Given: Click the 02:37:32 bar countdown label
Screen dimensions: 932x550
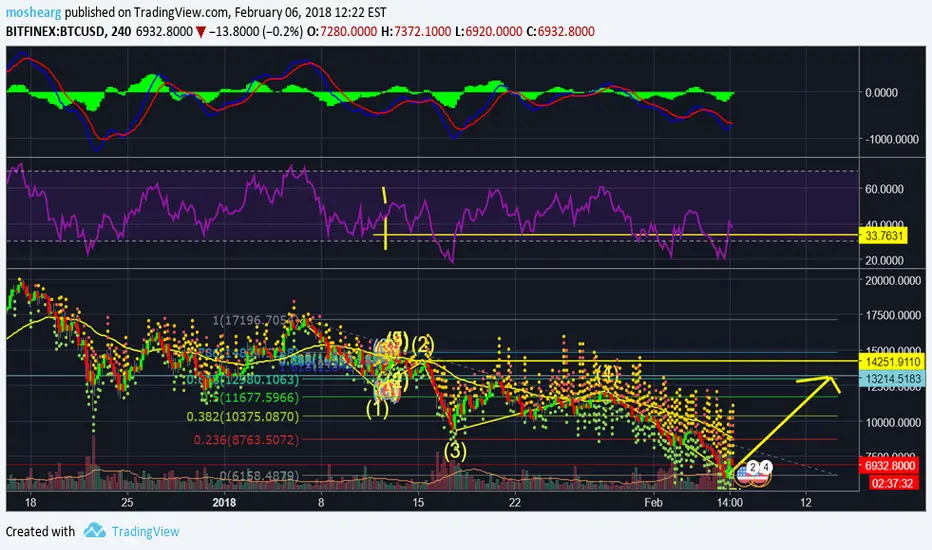Looking at the screenshot, I should (x=893, y=483).
